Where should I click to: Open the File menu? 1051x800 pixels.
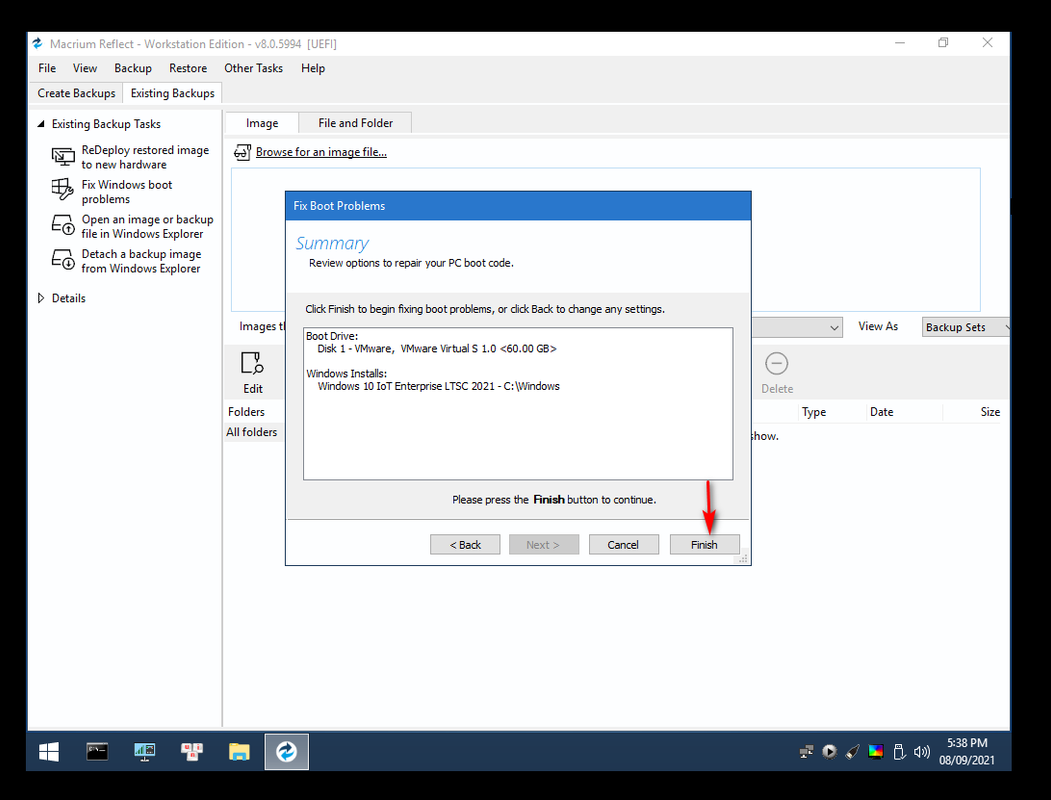click(47, 68)
